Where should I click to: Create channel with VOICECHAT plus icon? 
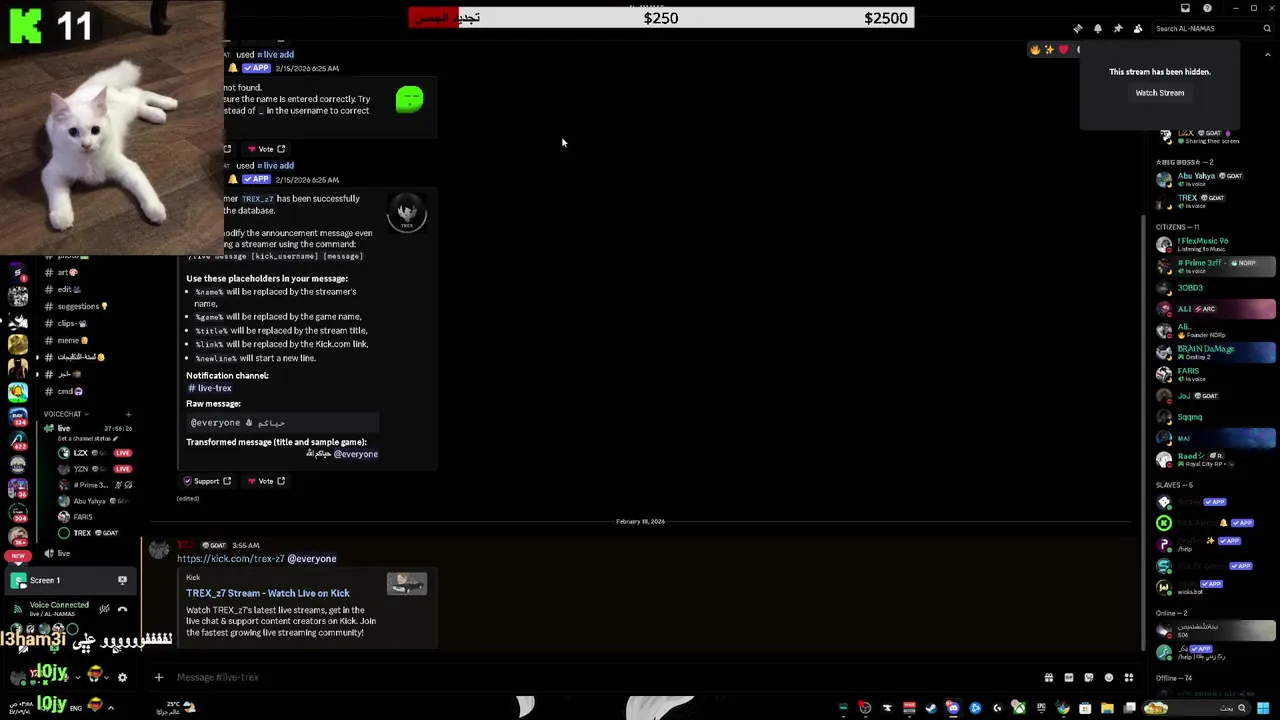coord(128,414)
